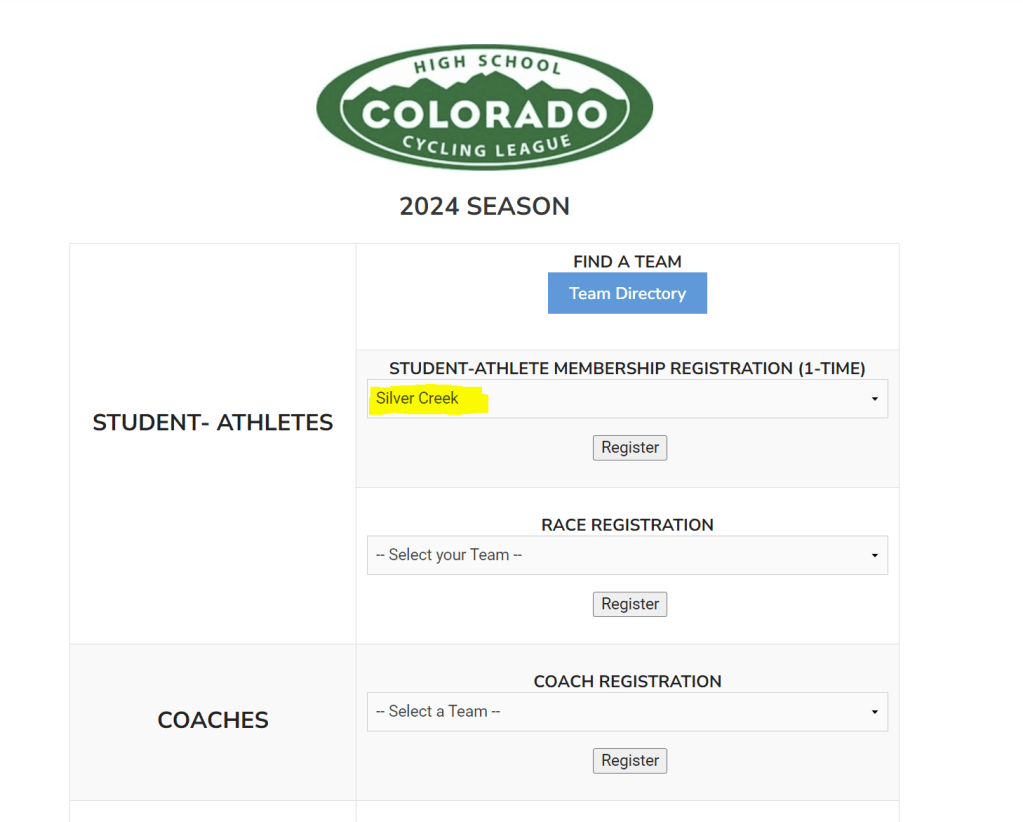Click the 'RACE REGISTRATION' label
1023x822 pixels.
627,525
